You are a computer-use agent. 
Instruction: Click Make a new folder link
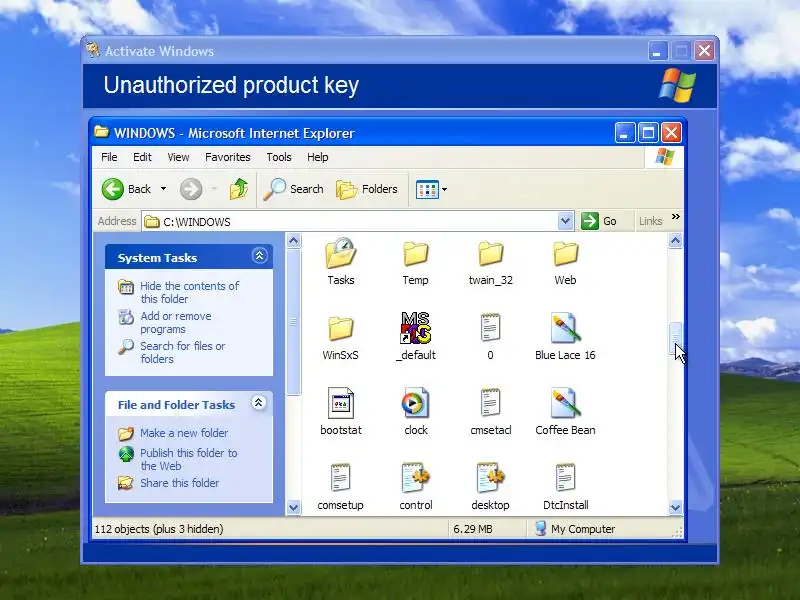[x=184, y=433]
